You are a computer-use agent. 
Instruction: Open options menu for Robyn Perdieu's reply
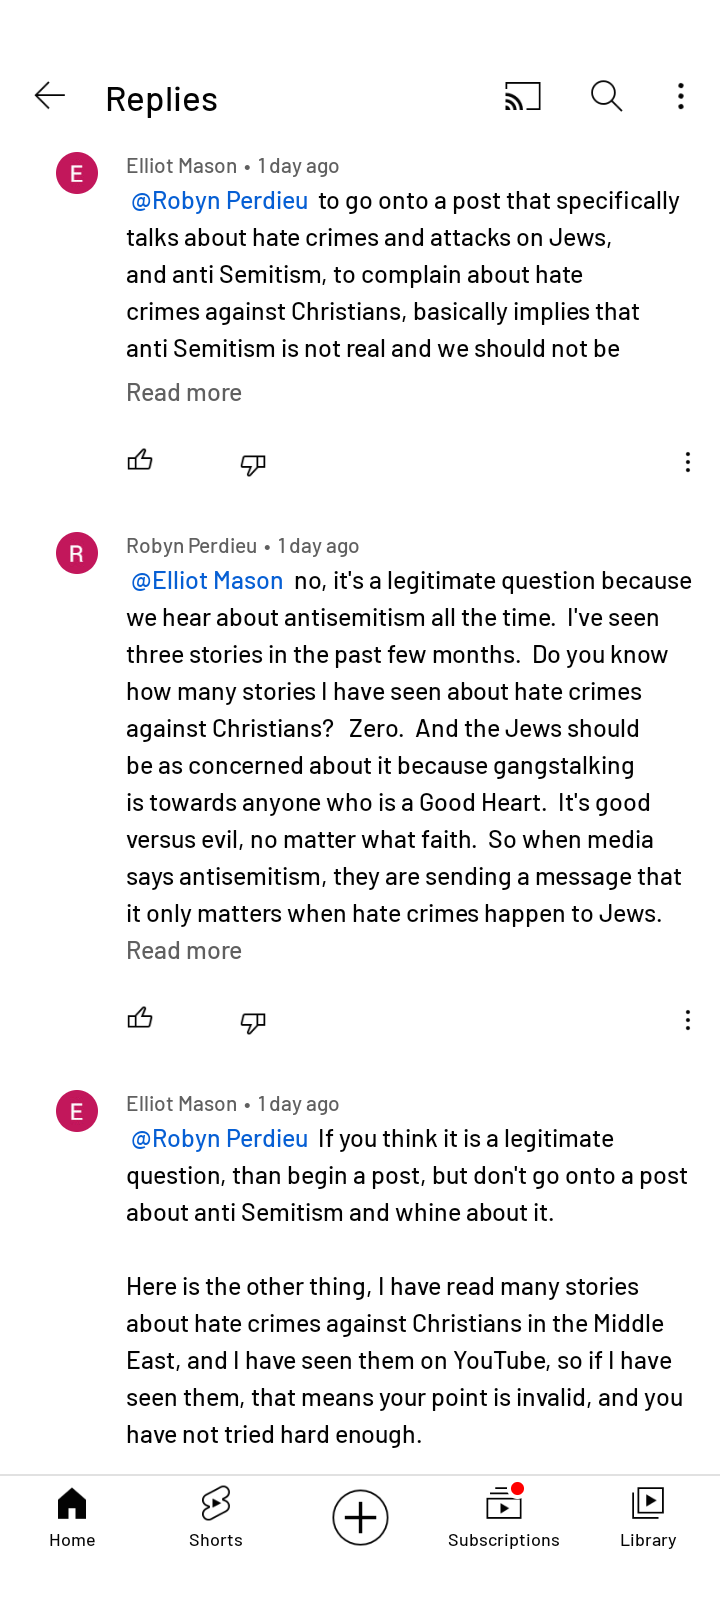point(687,1020)
